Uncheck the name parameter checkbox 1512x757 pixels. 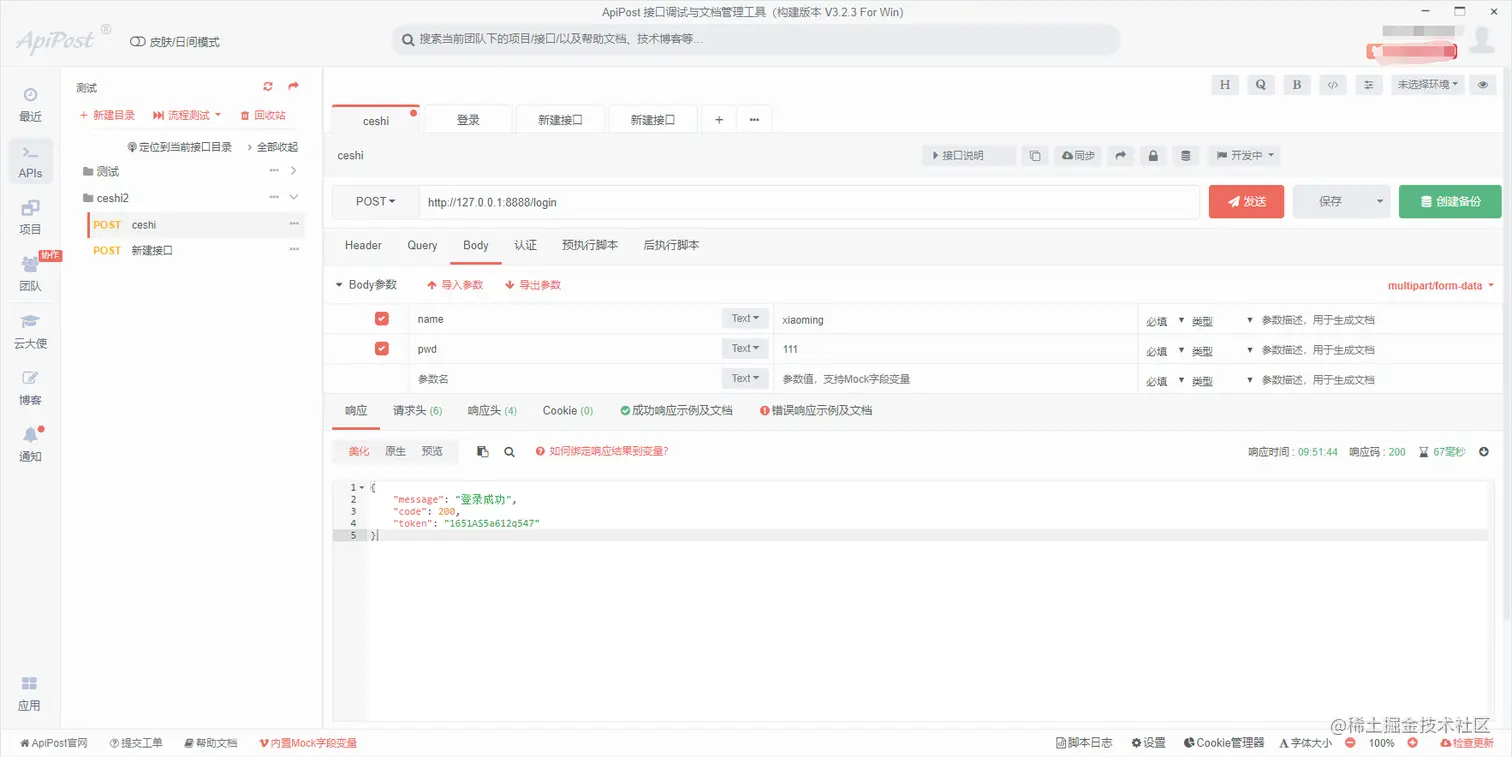(x=381, y=319)
